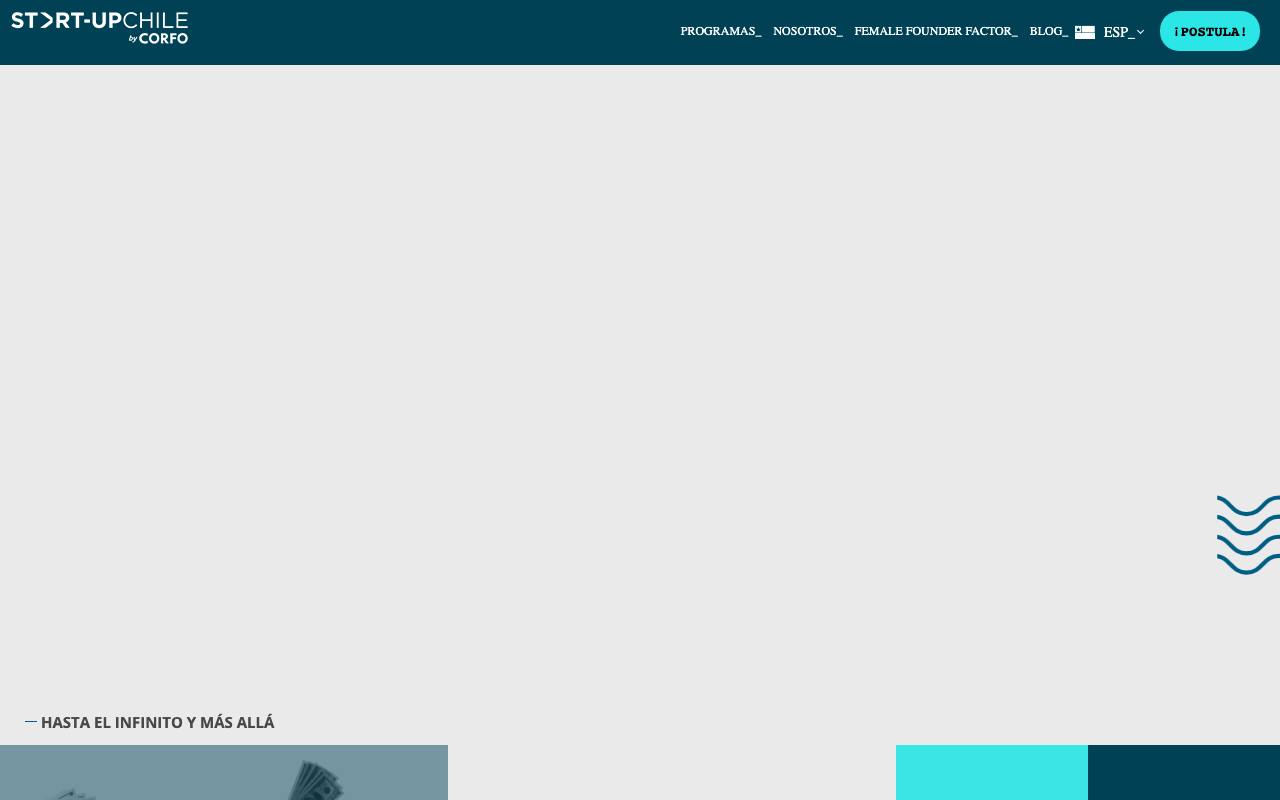1280x800 pixels.
Task: Click the blue wavy lines graphic
Action: point(1248,535)
